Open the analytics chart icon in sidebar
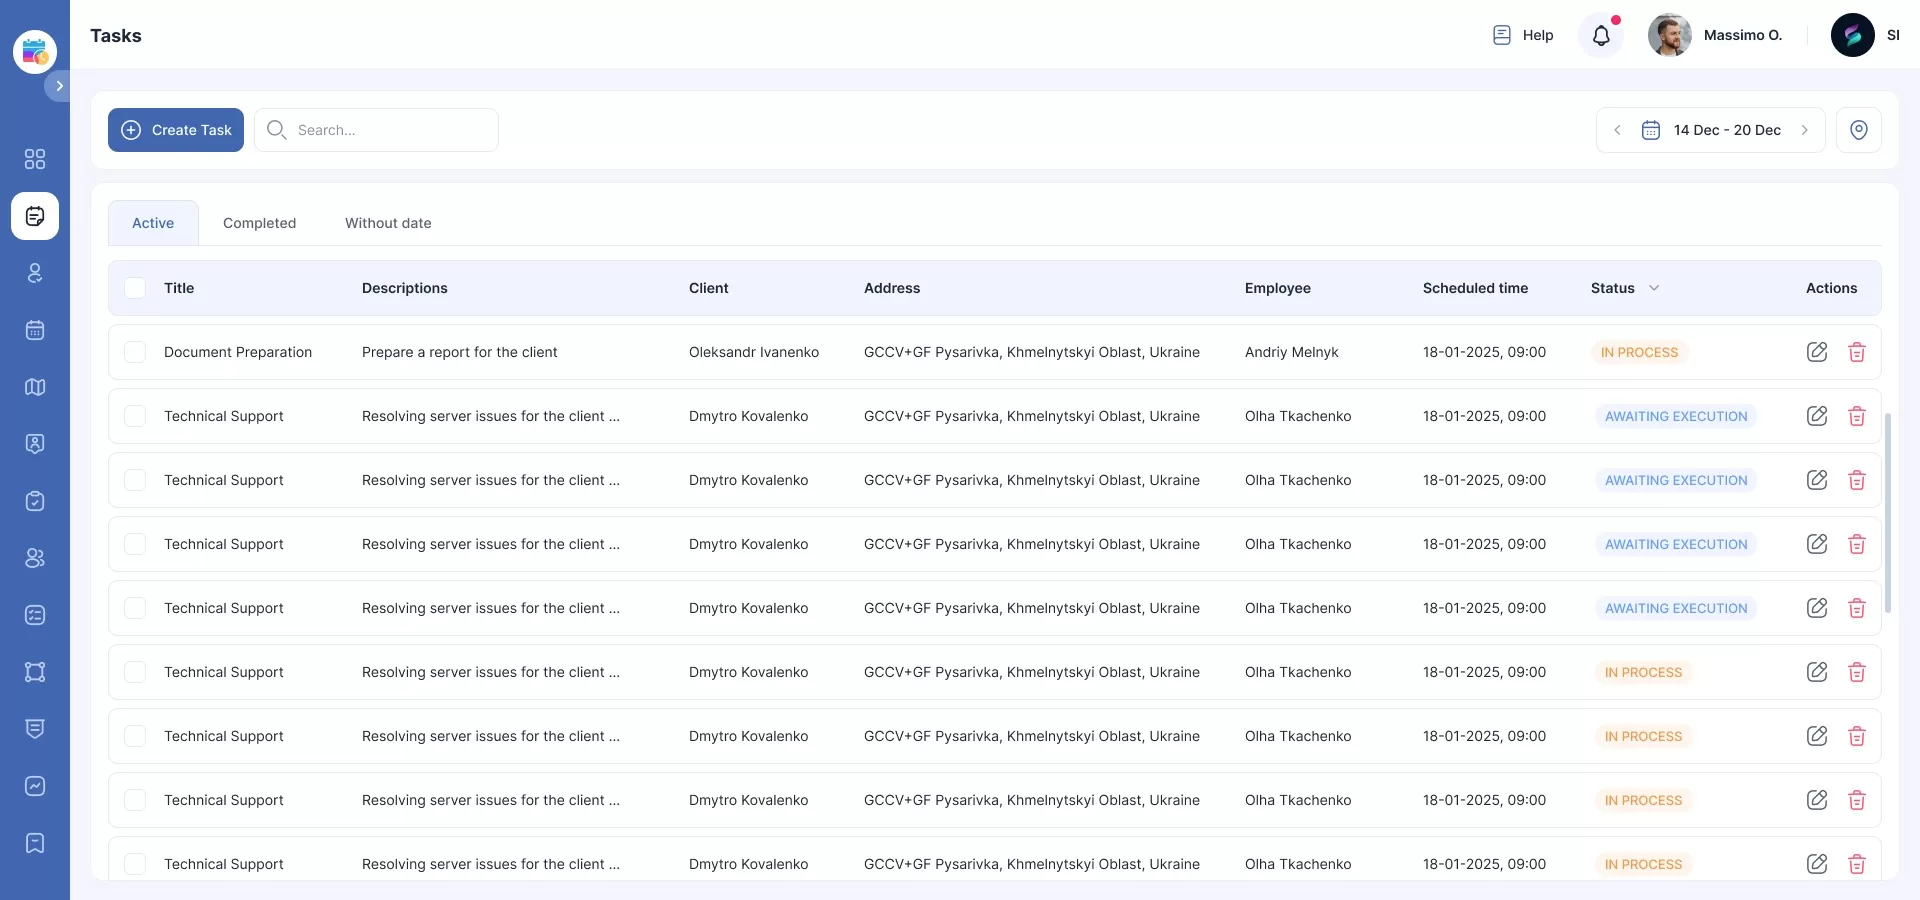The width and height of the screenshot is (1920, 900). tap(35, 786)
